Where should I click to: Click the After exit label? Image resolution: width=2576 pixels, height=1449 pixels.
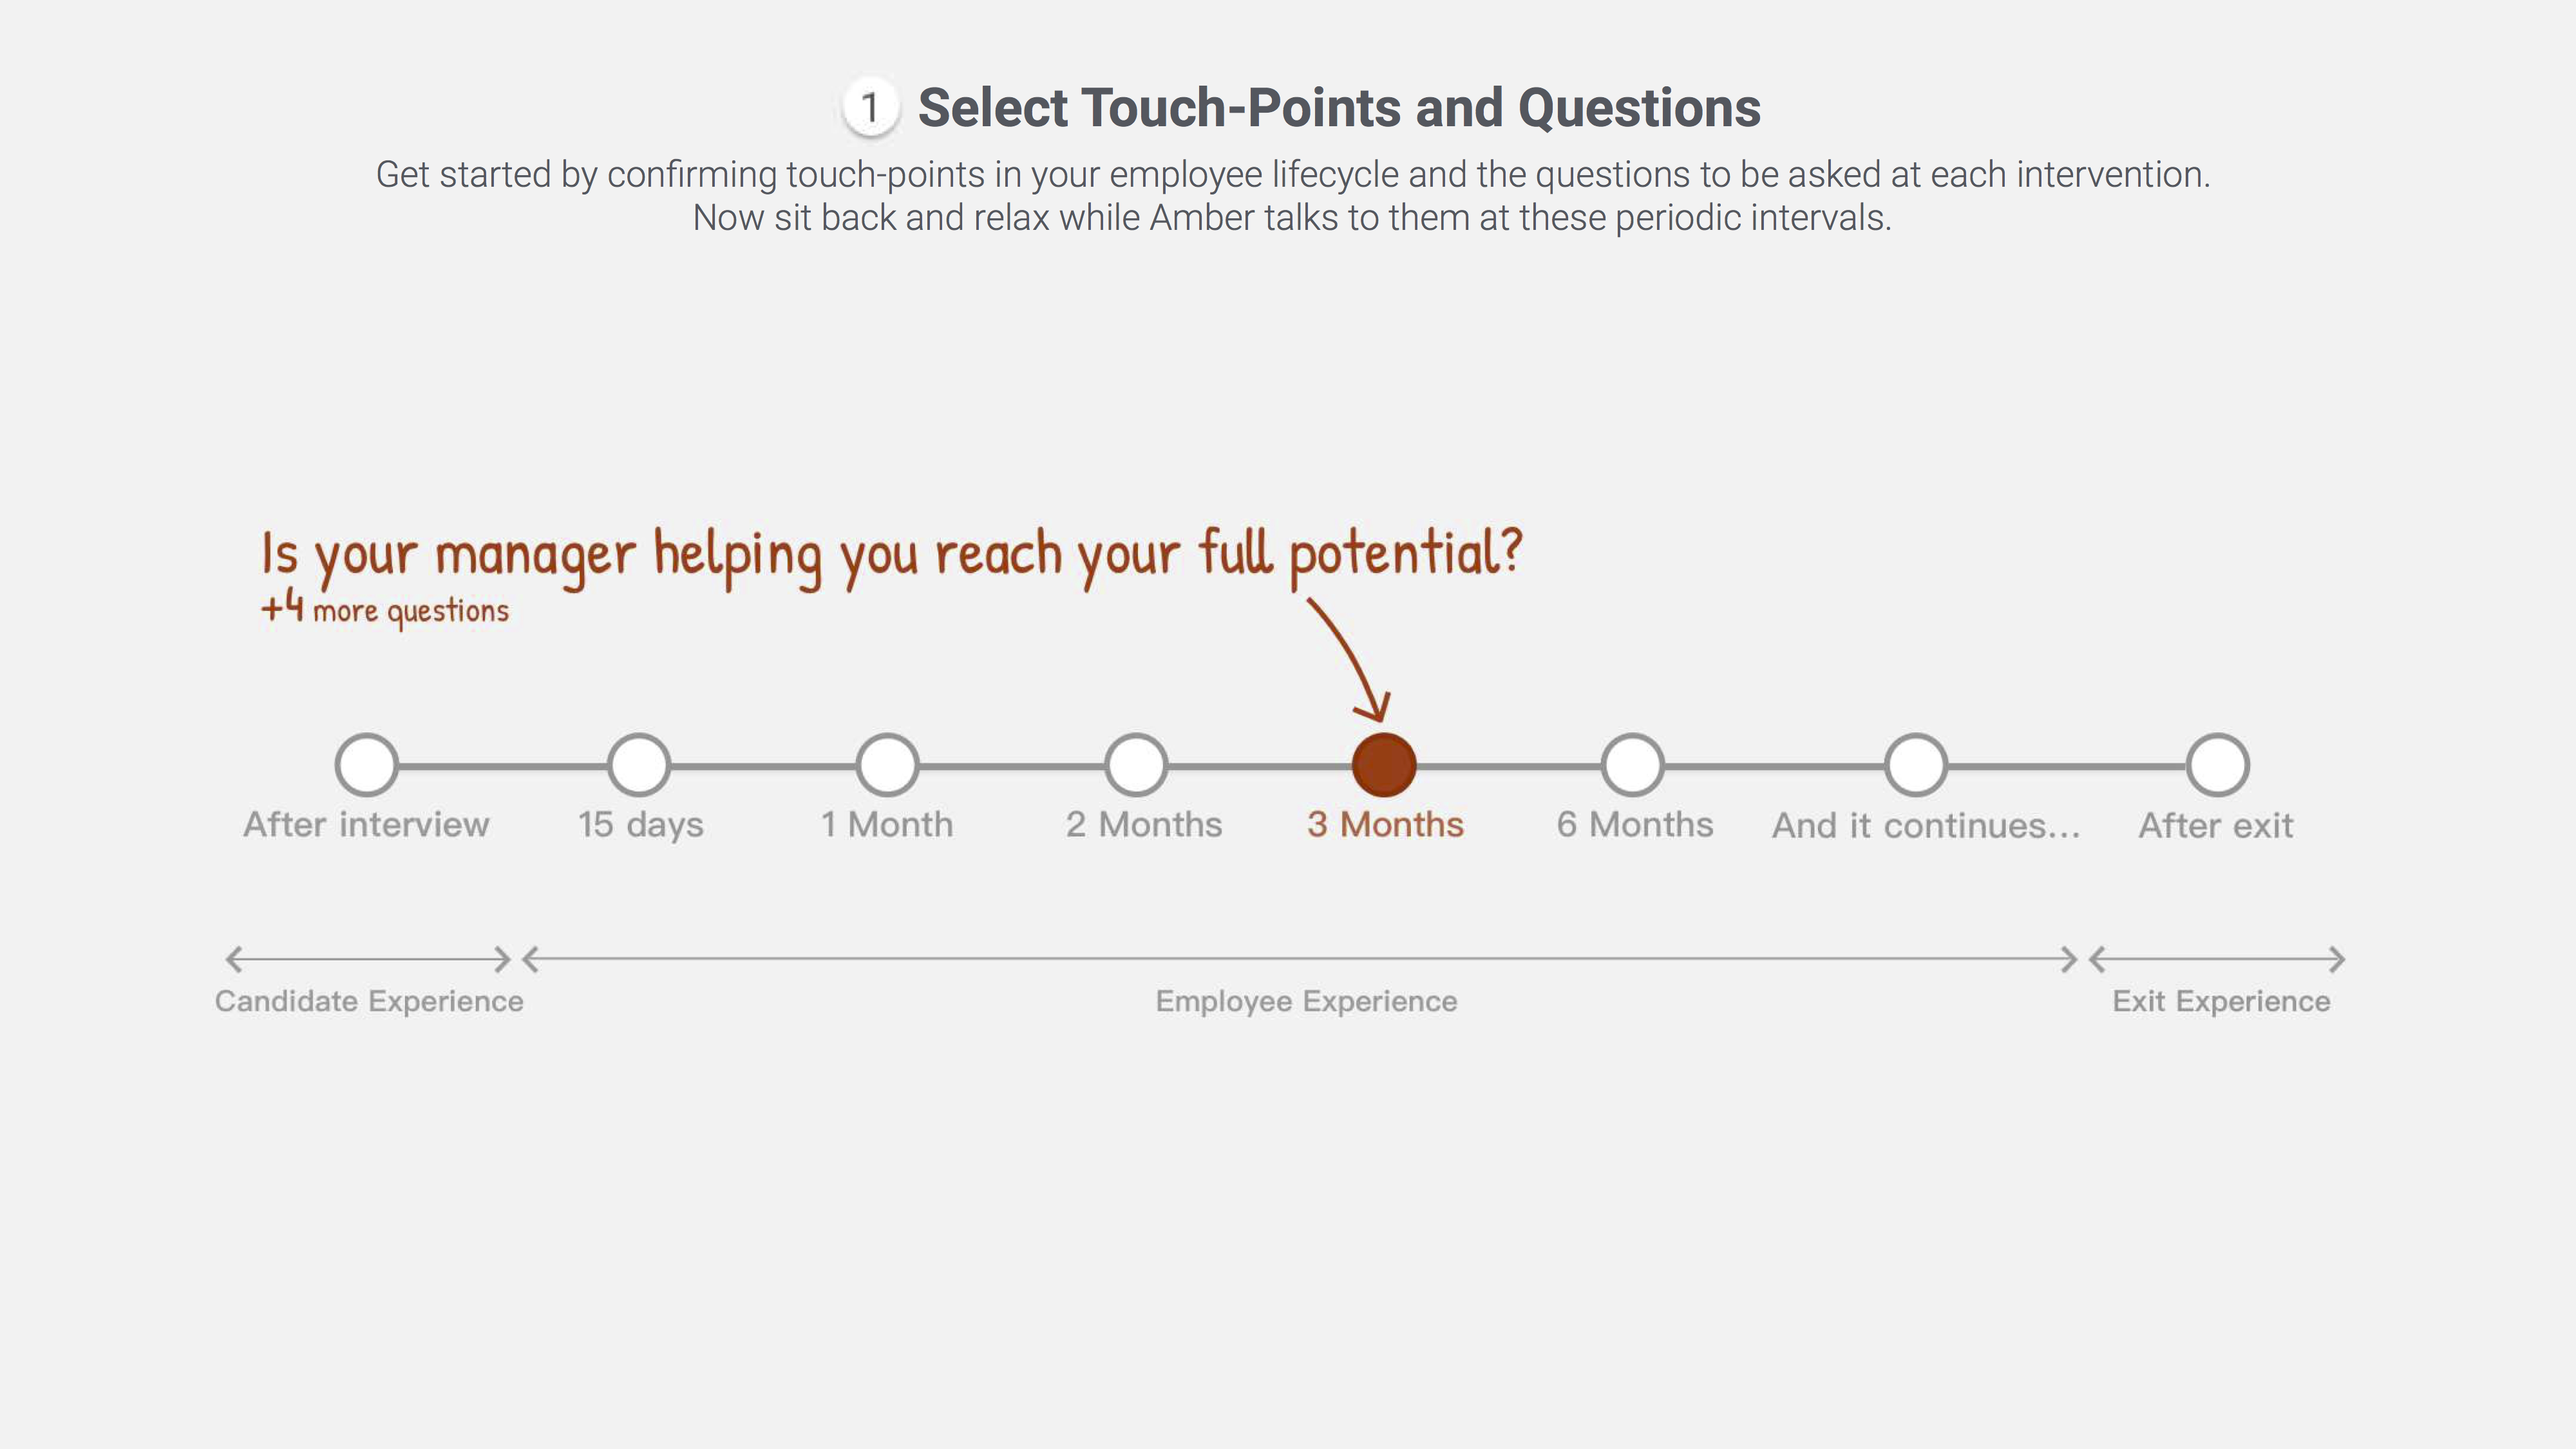tap(2216, 826)
